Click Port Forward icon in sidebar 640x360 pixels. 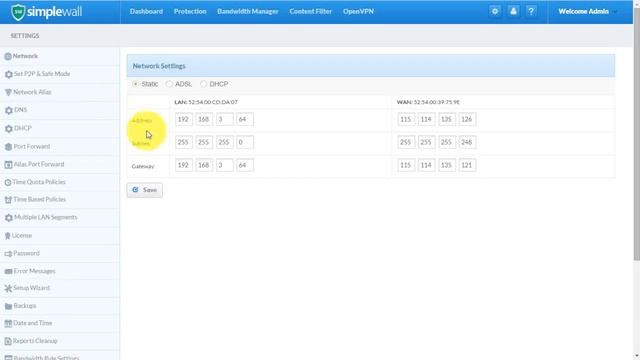(x=8, y=147)
